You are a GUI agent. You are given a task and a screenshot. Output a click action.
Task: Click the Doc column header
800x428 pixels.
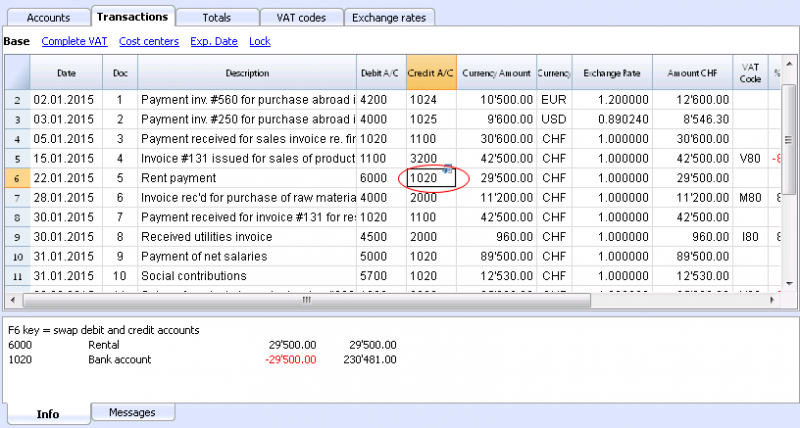pos(120,73)
